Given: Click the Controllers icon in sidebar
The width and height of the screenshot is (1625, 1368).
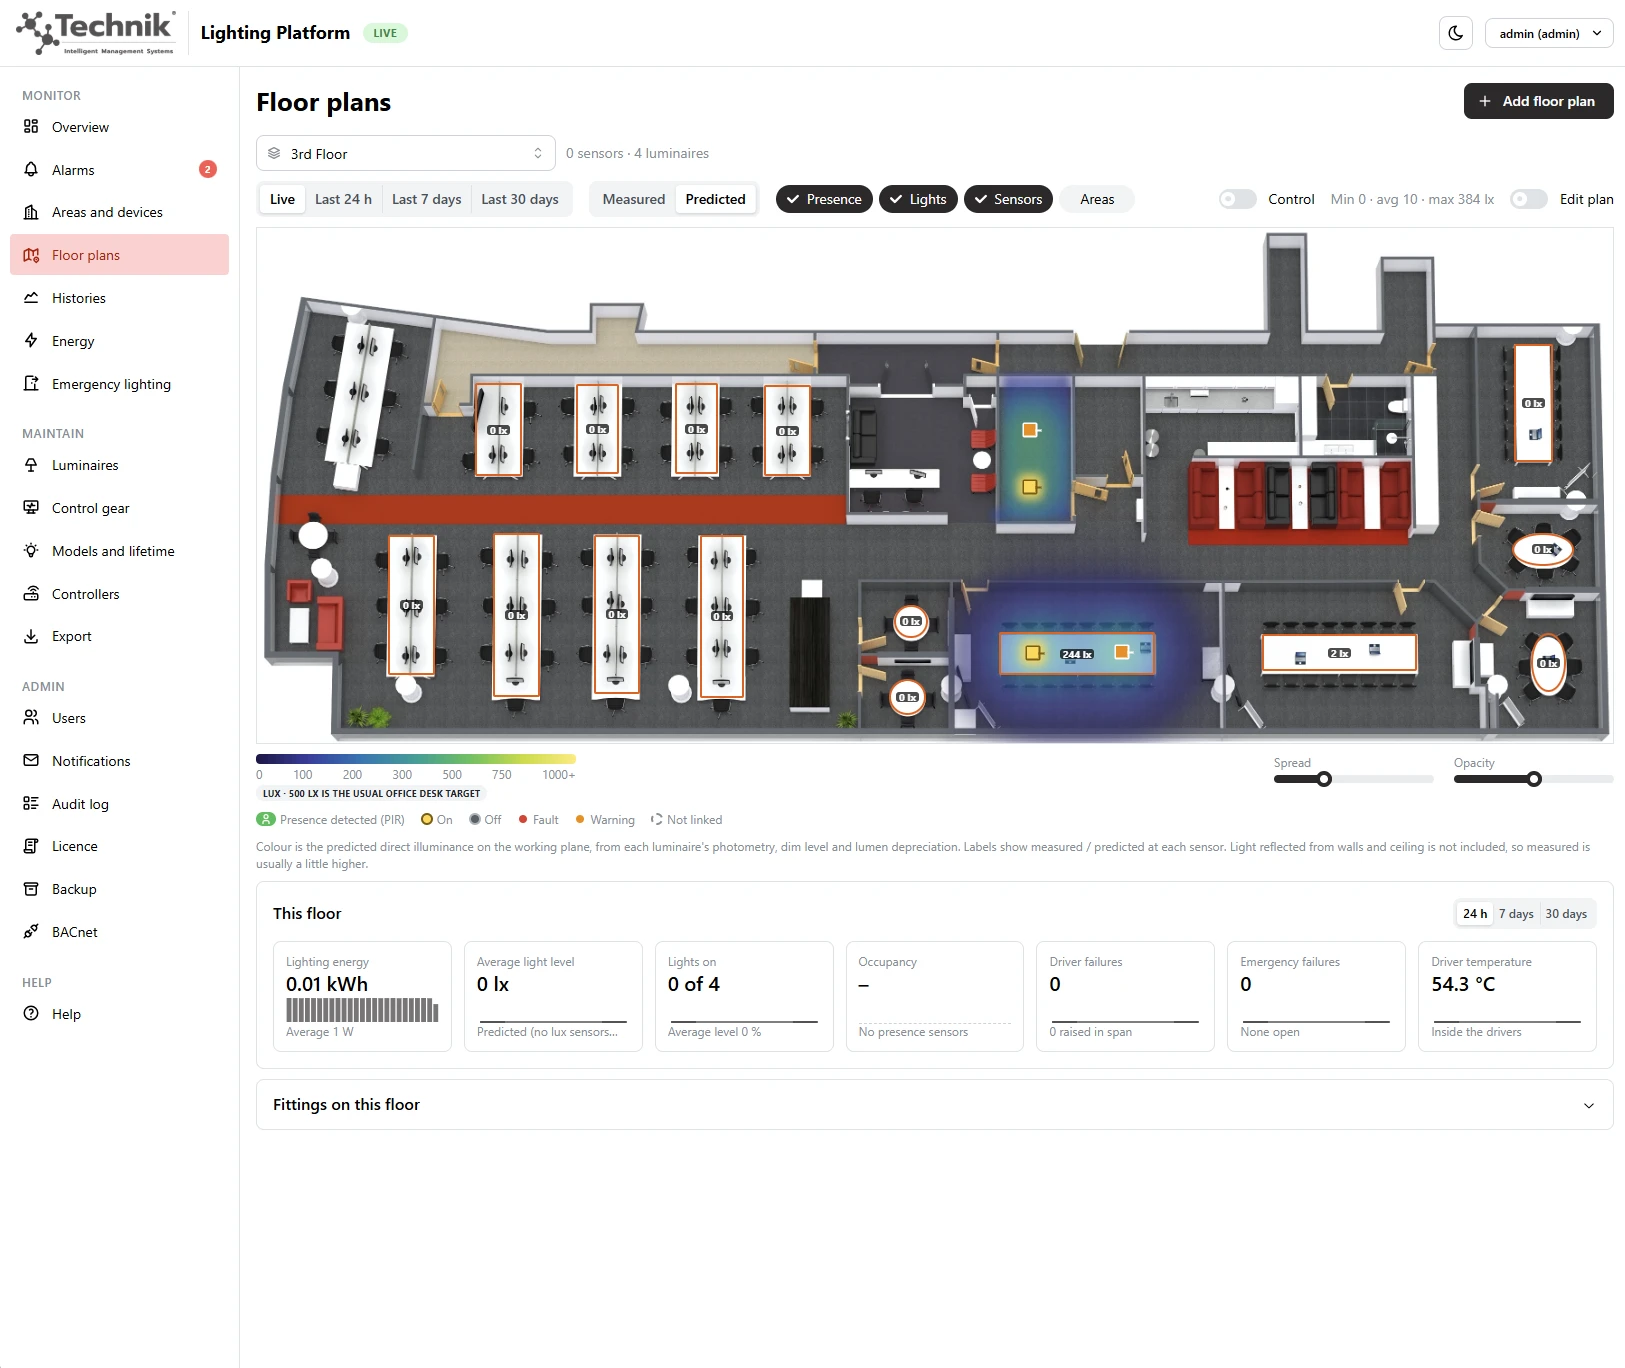Looking at the screenshot, I should coord(31,594).
